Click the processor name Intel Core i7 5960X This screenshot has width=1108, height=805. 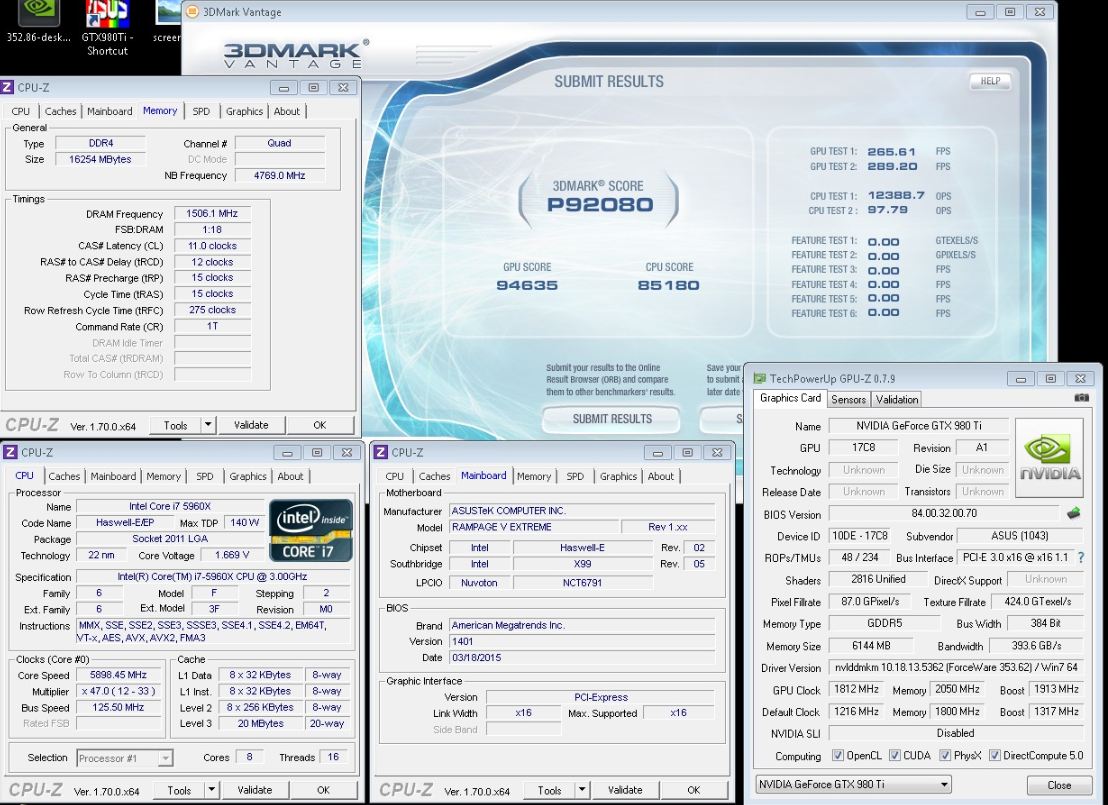point(170,506)
